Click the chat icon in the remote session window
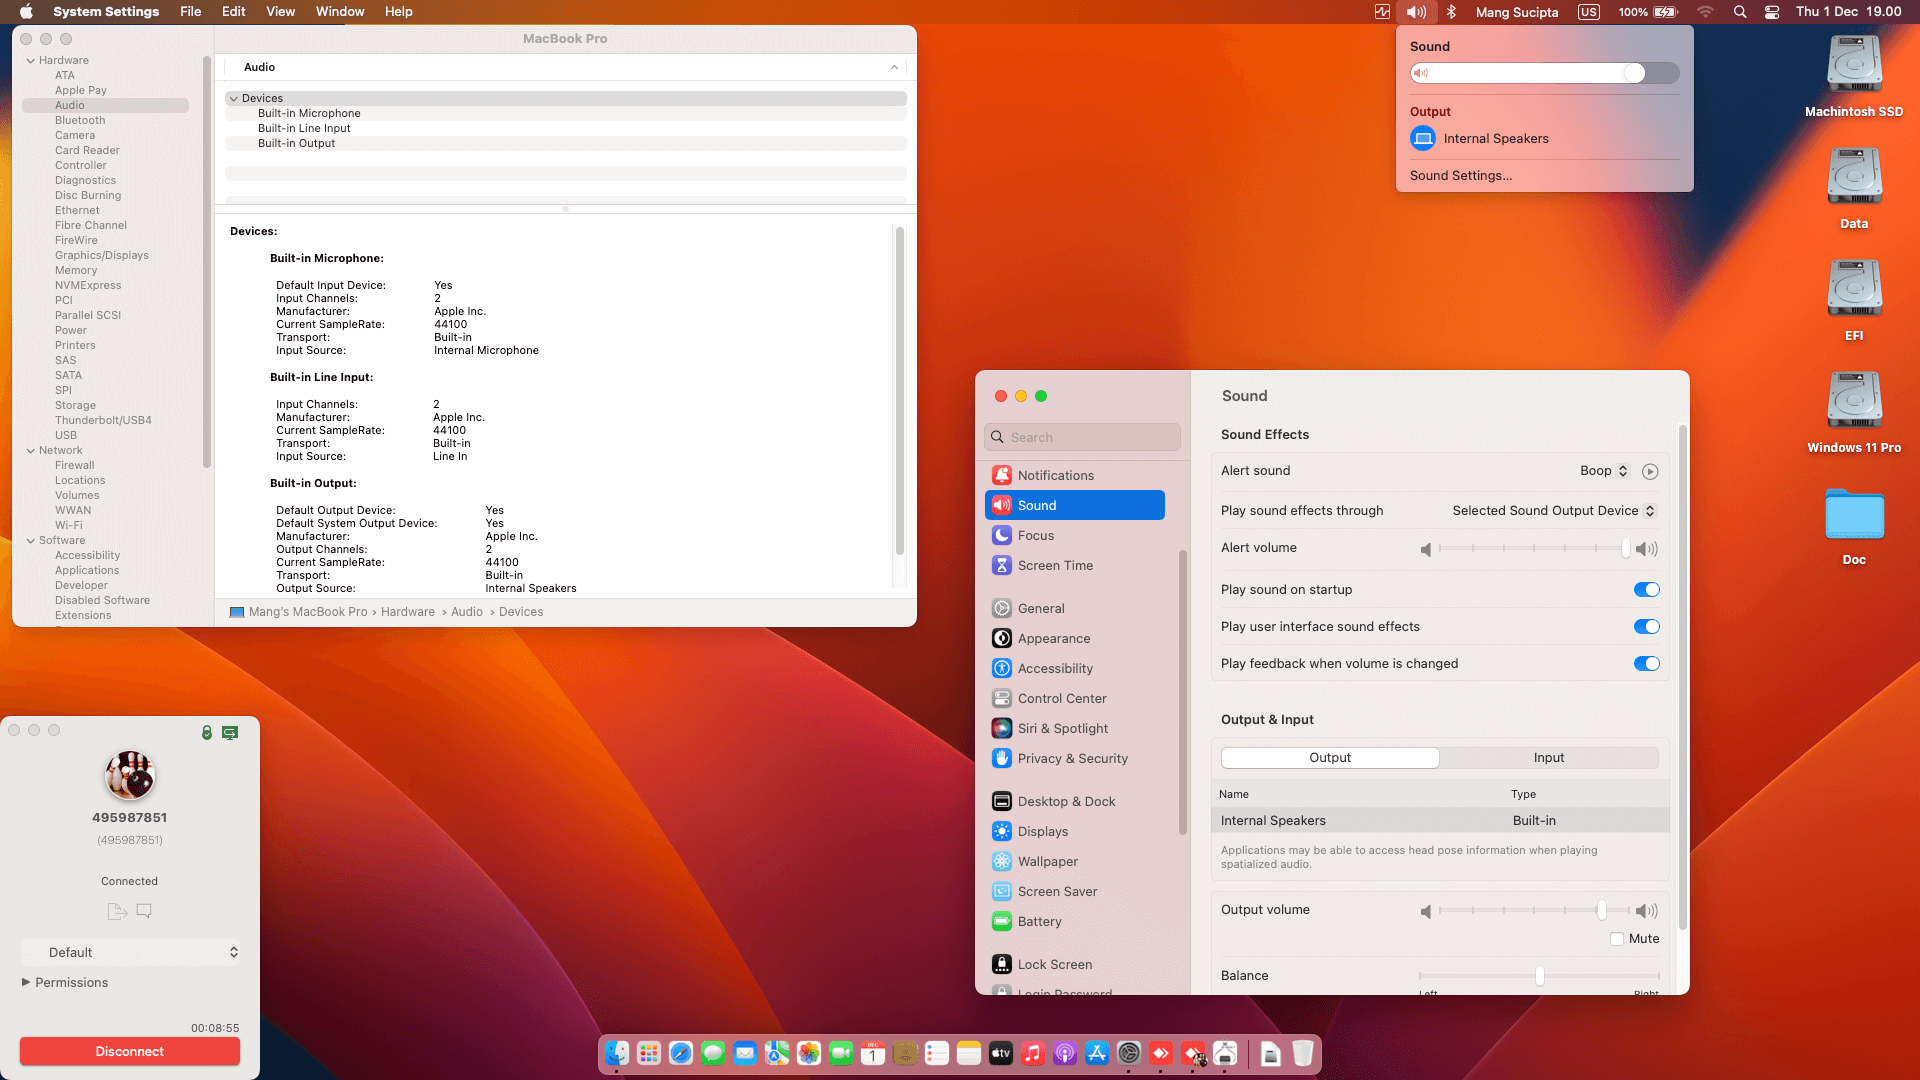The height and width of the screenshot is (1080, 1920). click(x=144, y=911)
